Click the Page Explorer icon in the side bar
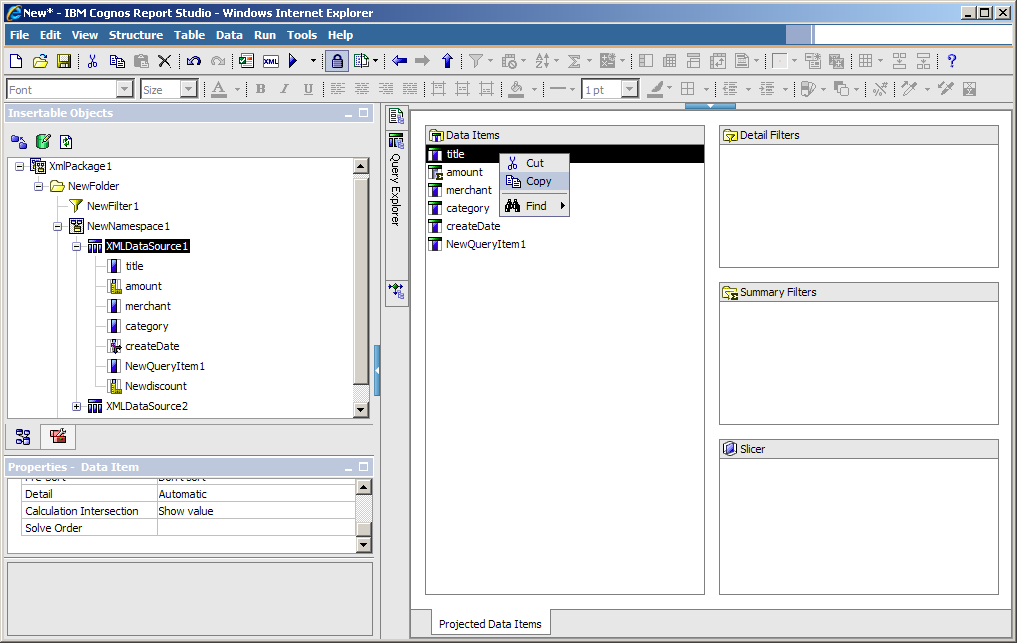The image size is (1017, 643). (x=396, y=116)
